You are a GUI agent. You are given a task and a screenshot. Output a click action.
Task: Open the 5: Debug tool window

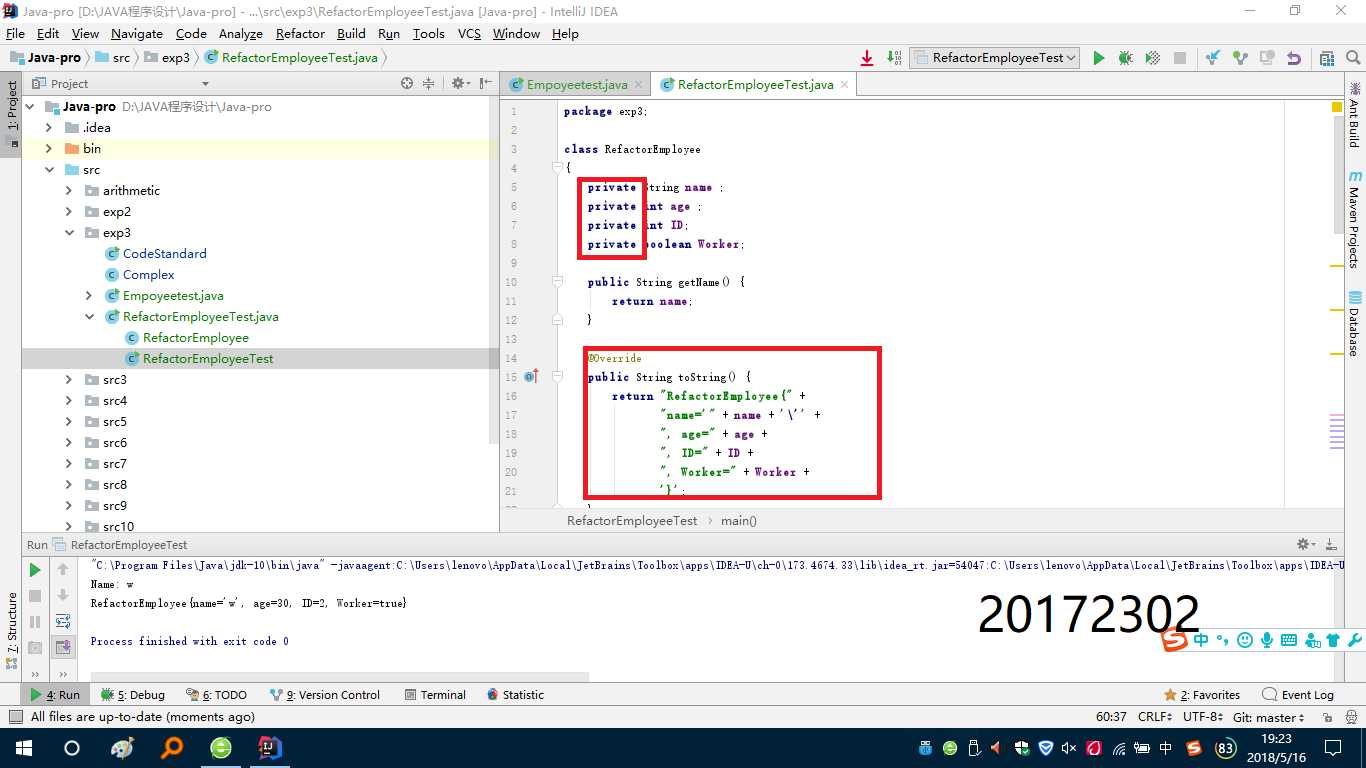[x=133, y=695]
